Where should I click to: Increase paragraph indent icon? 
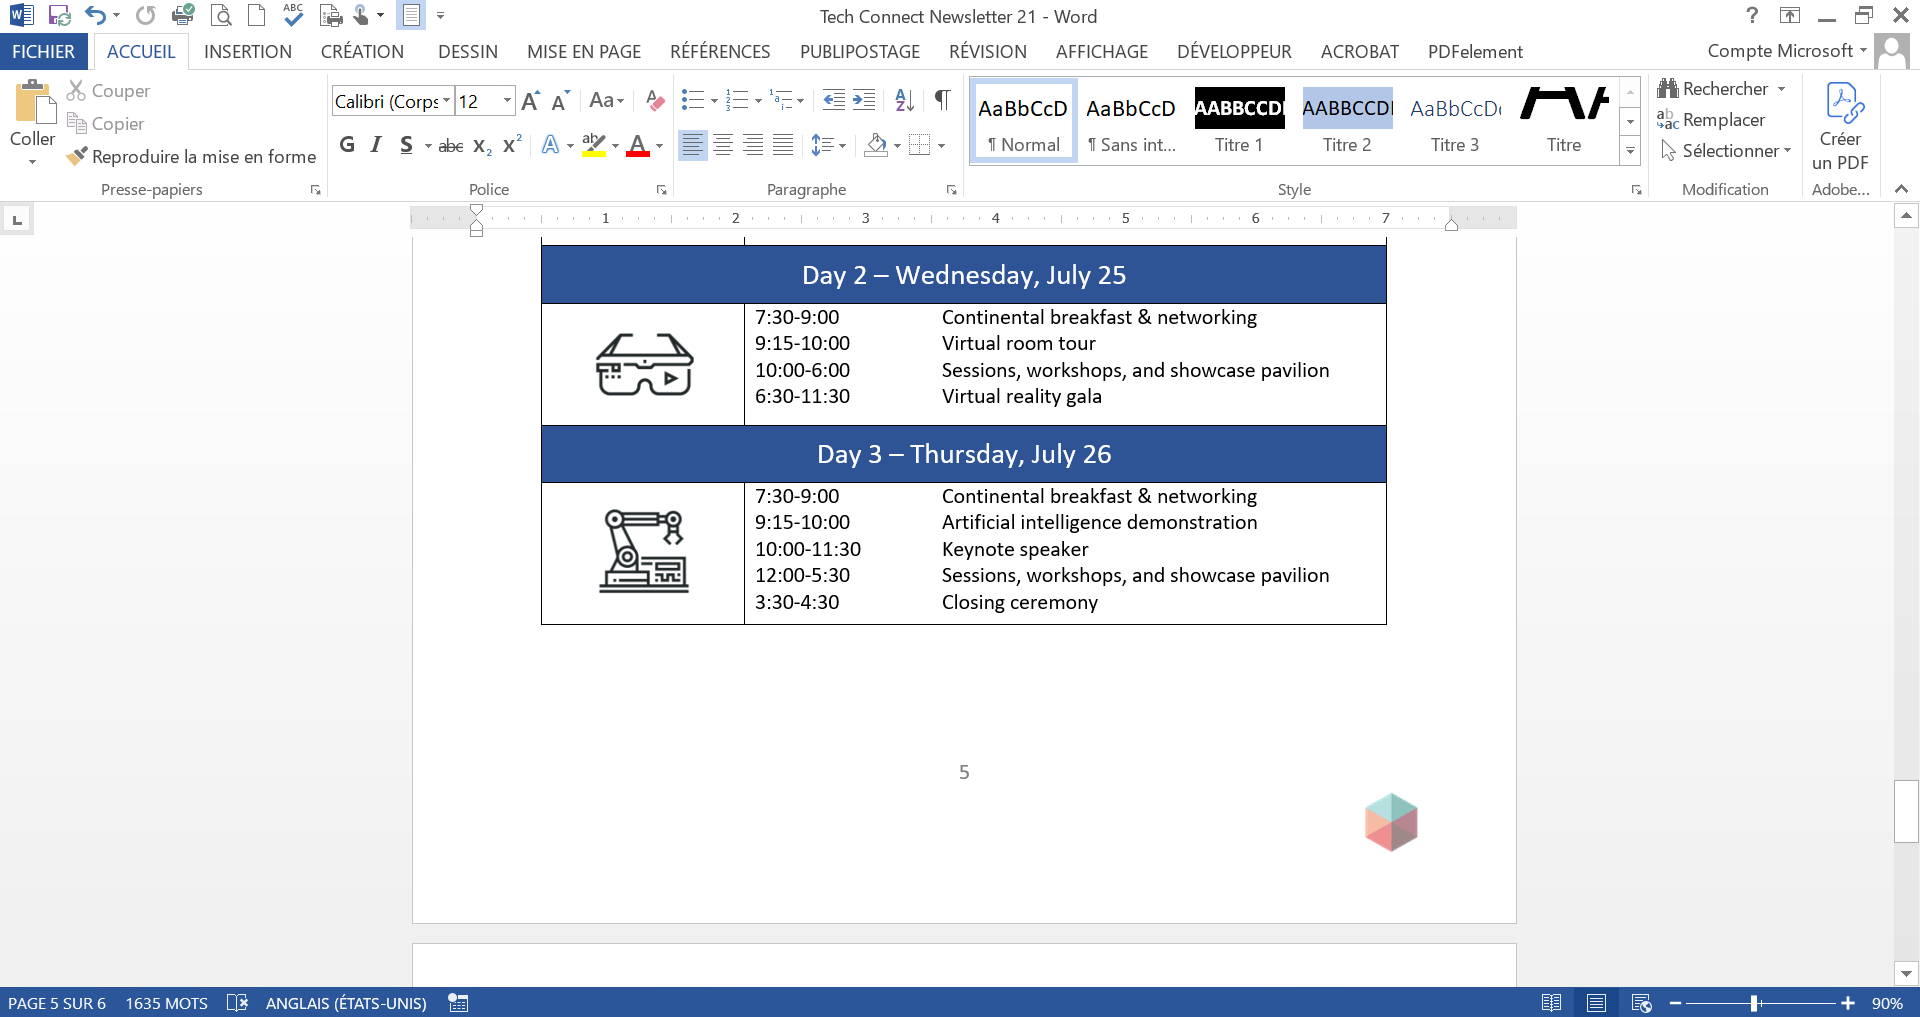pyautogui.click(x=864, y=100)
